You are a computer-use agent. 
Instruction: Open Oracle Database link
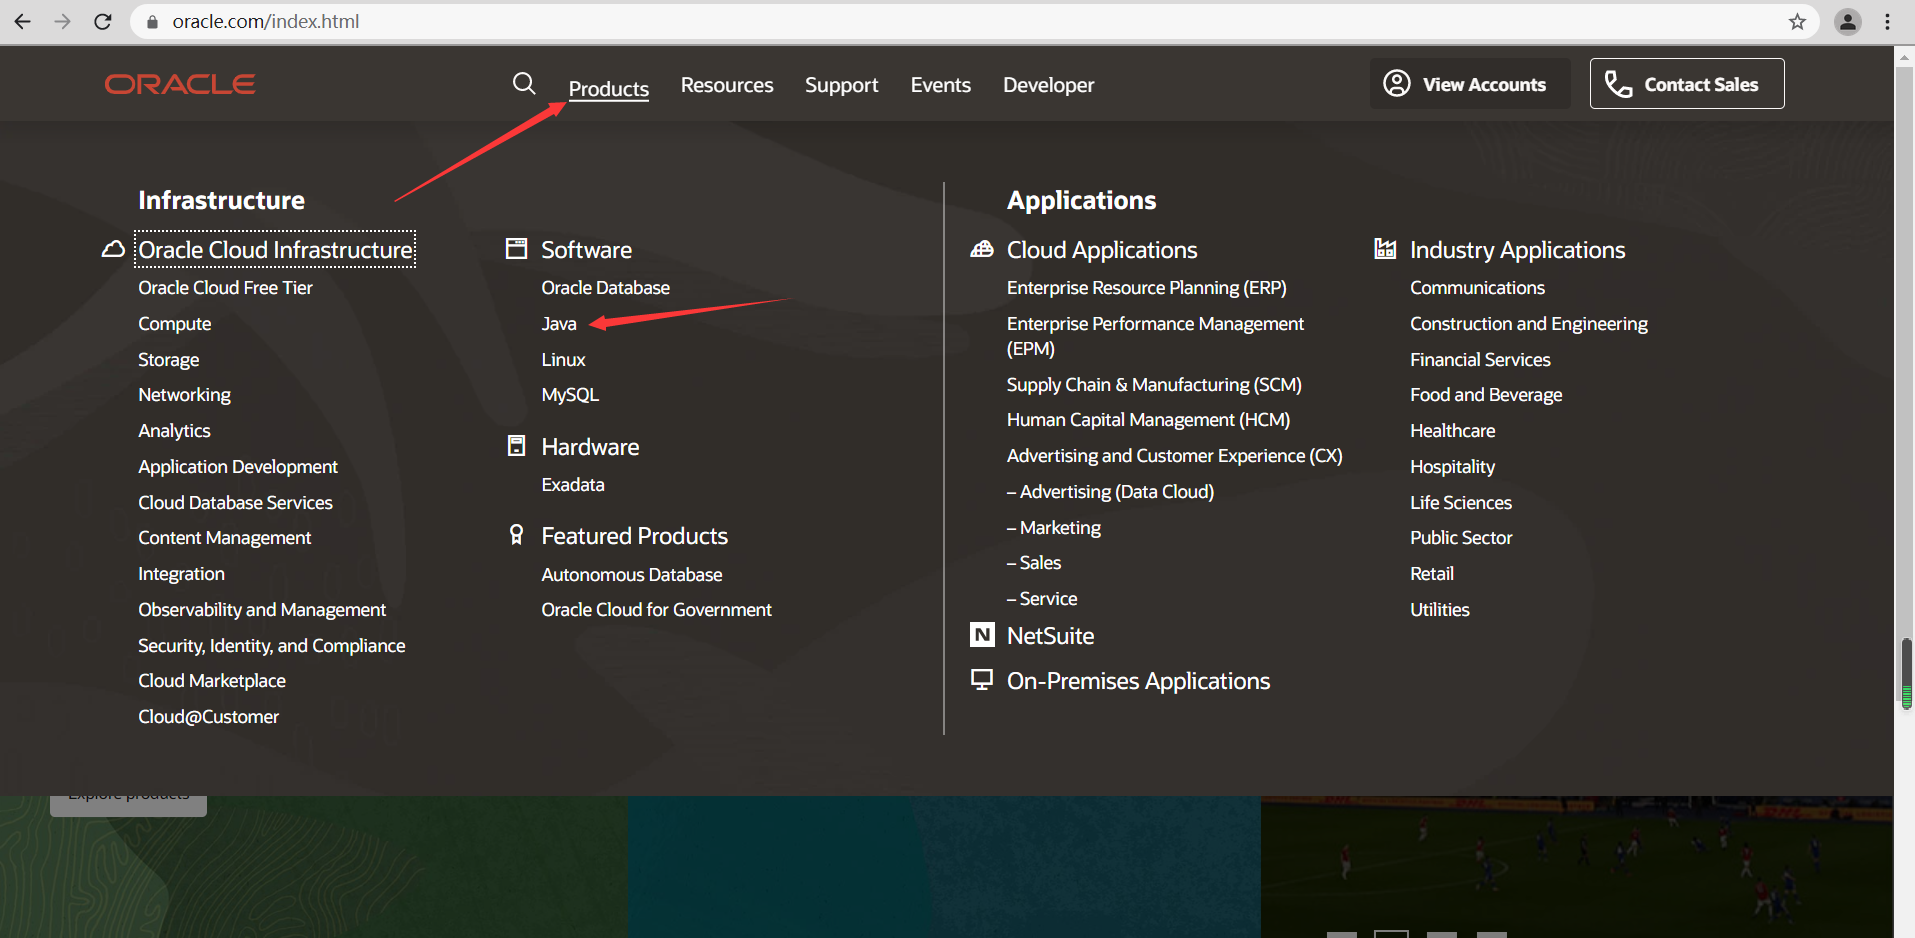[x=606, y=288]
